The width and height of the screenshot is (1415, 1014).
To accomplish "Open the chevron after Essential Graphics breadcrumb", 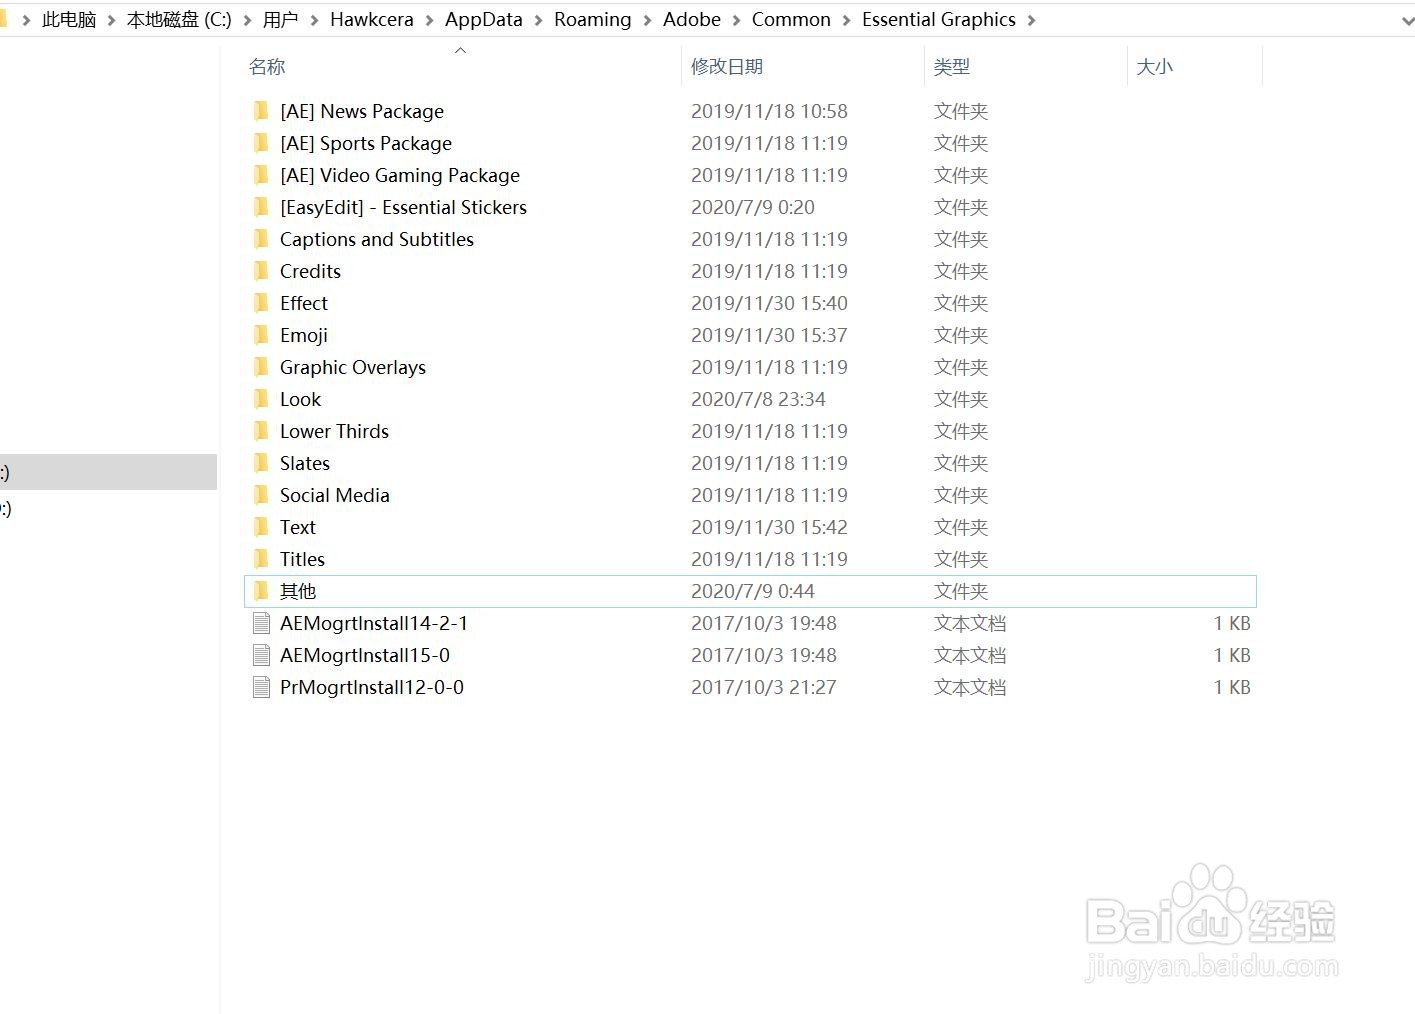I will click(x=1031, y=20).
